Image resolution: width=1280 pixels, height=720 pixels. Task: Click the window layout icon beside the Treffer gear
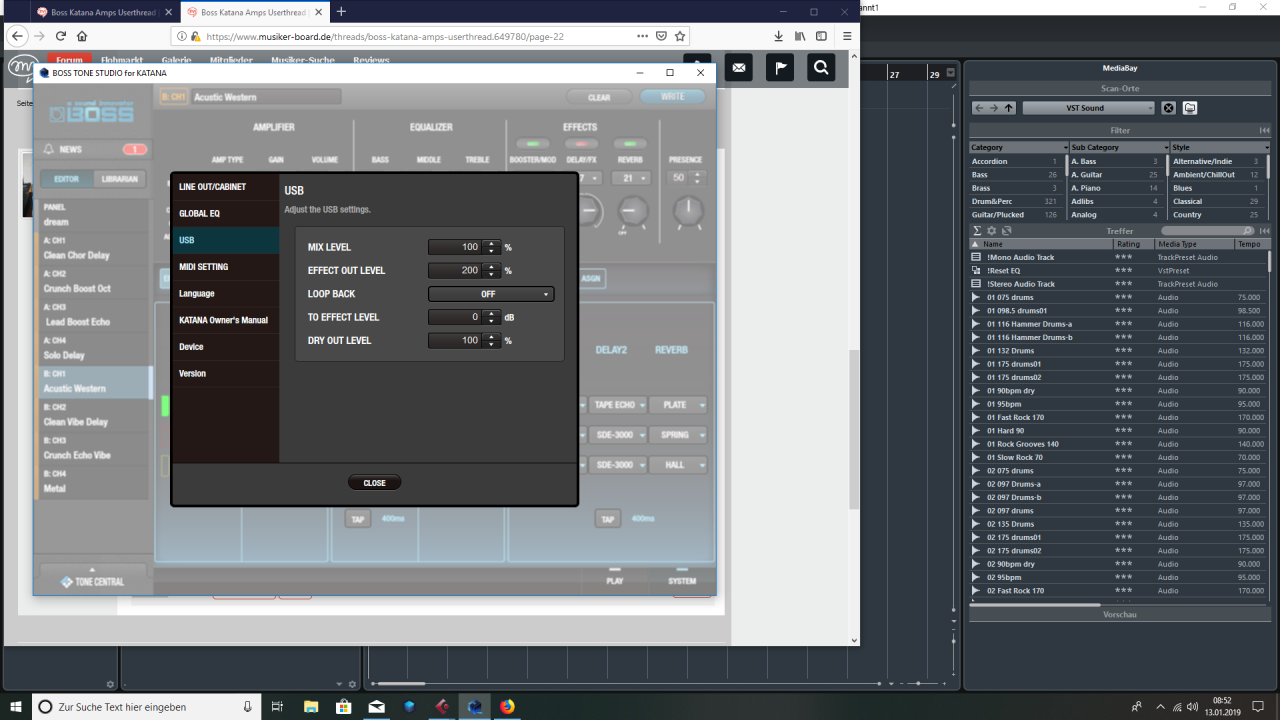(x=1007, y=231)
